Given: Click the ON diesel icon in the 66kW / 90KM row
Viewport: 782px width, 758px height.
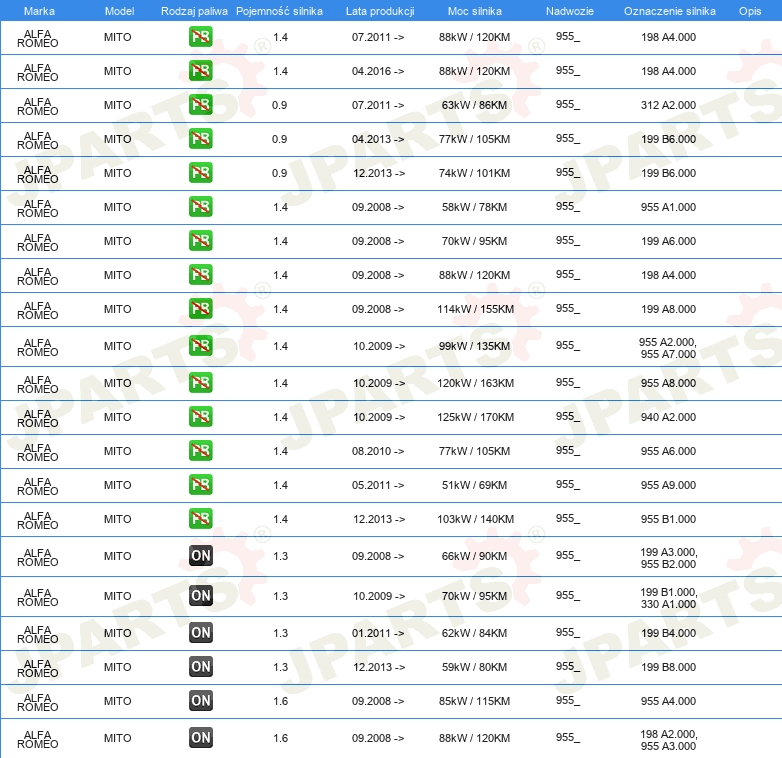Looking at the screenshot, I should 200,556.
